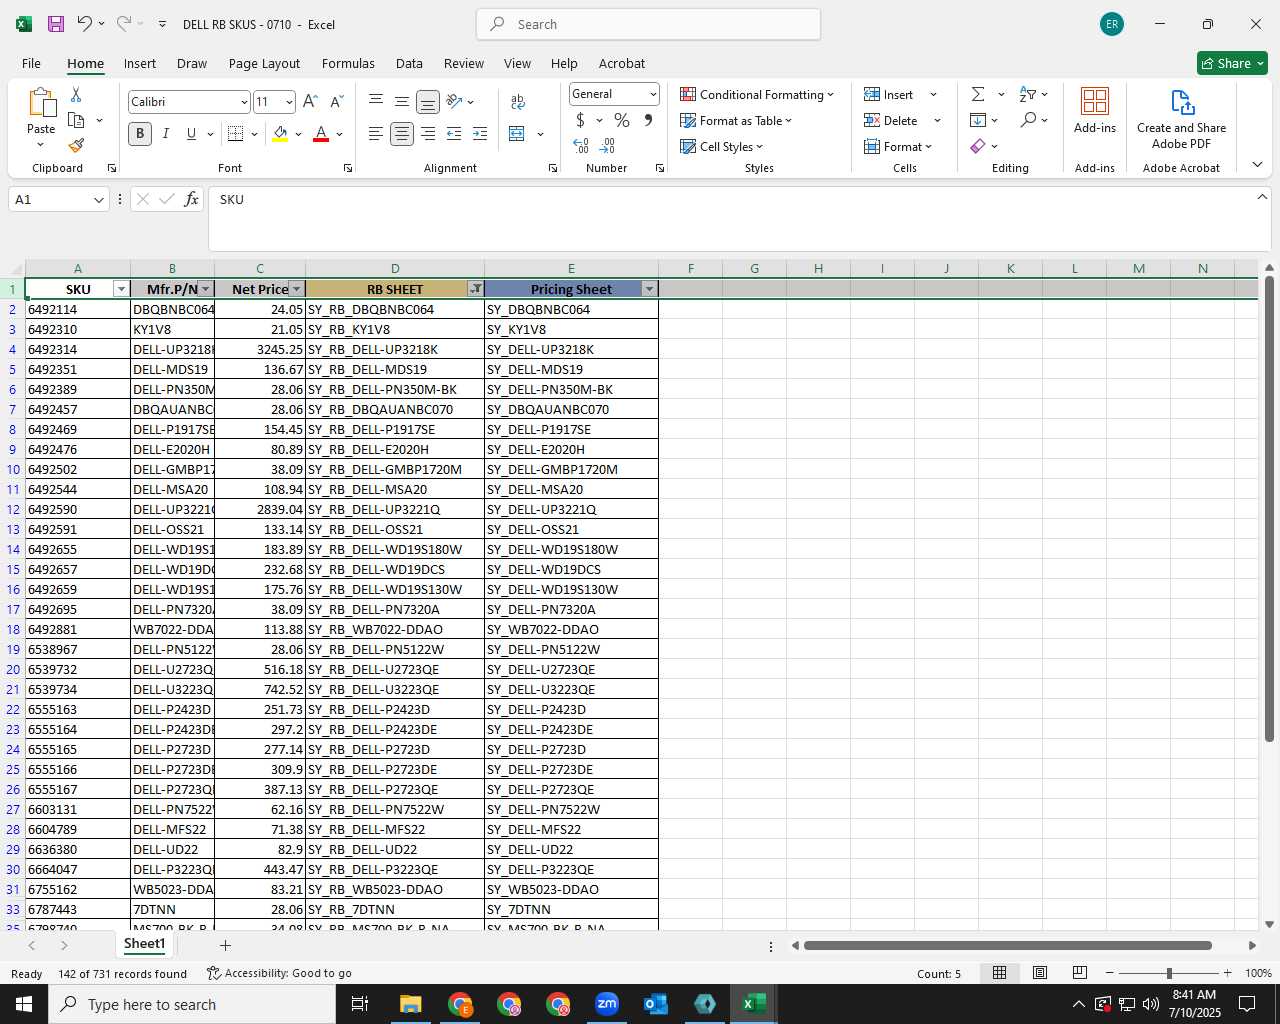
Task: Click the yellow Fill Color swatch
Action: point(280,134)
